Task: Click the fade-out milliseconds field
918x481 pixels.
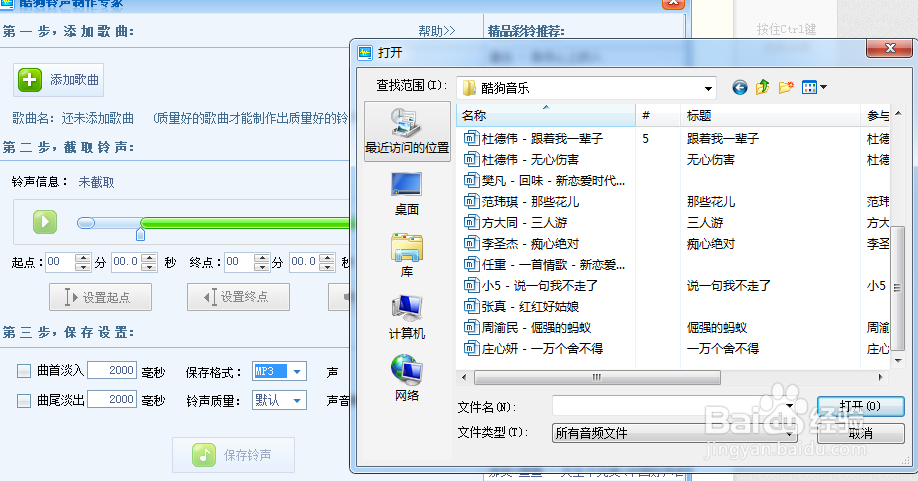Action: coord(112,399)
